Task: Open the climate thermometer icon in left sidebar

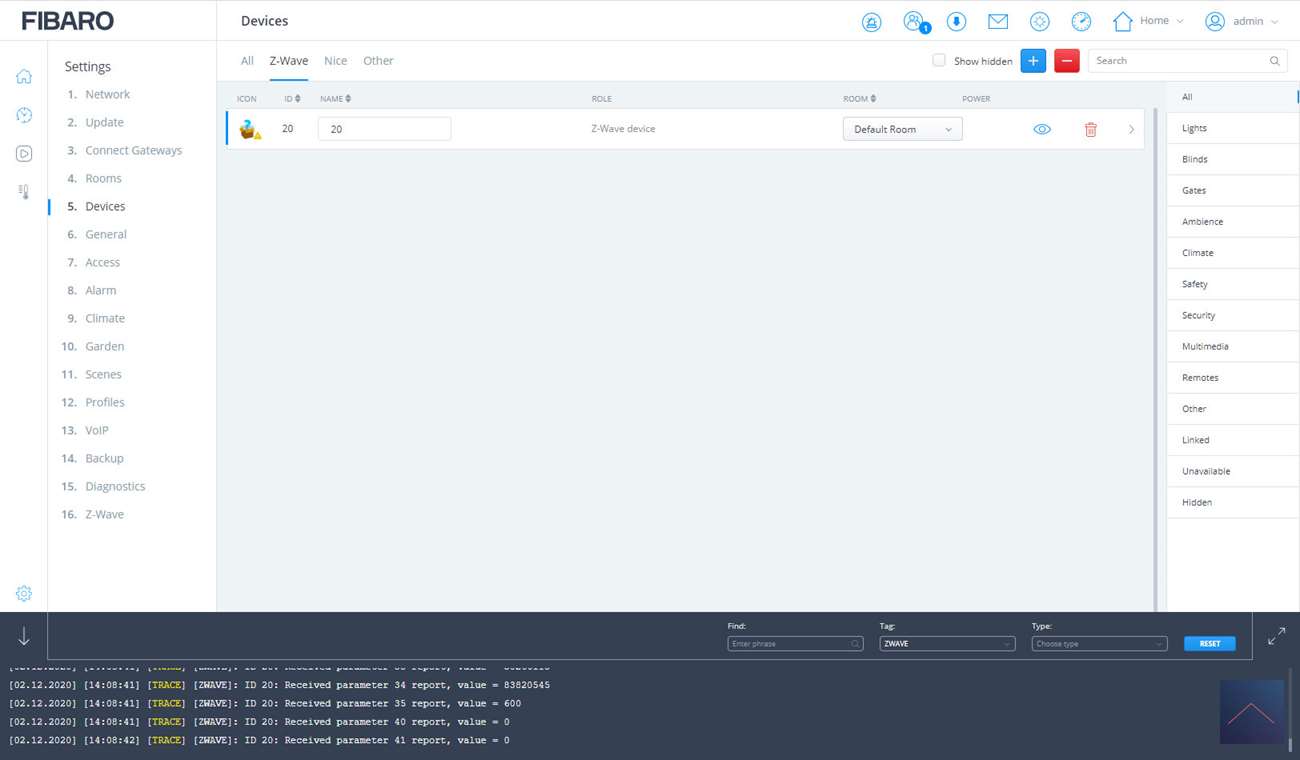Action: coord(24,191)
